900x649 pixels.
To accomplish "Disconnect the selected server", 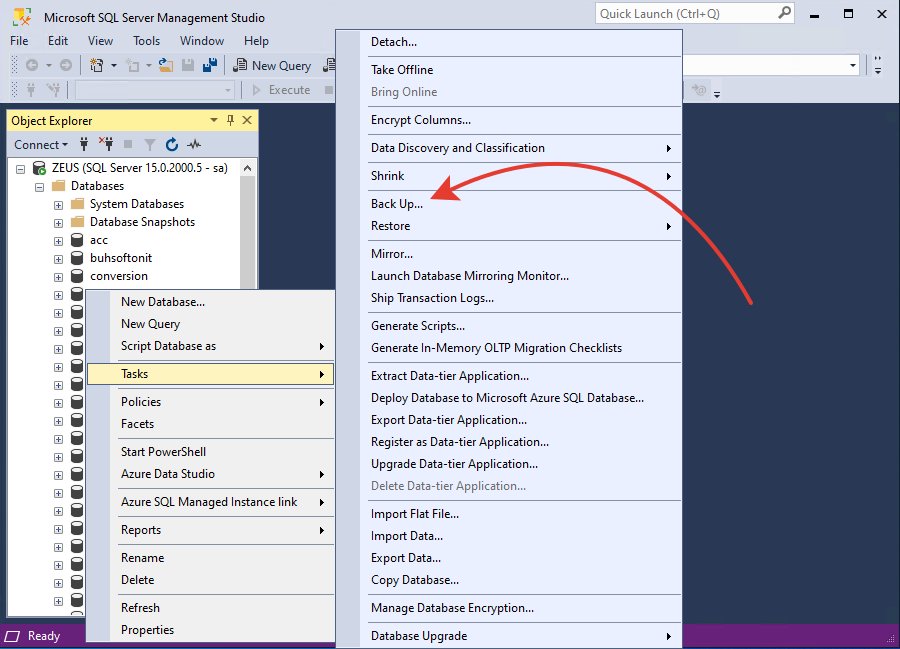I will point(106,143).
